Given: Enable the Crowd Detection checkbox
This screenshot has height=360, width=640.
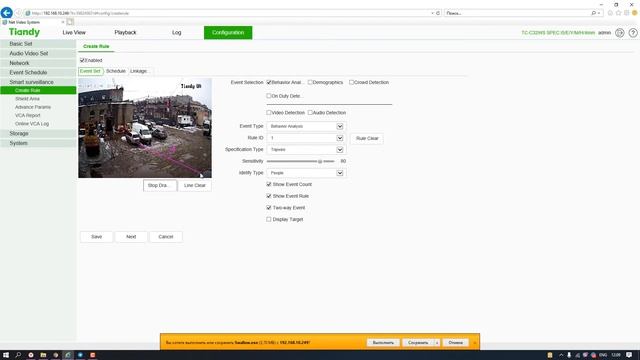Looking at the screenshot, I should pyautogui.click(x=351, y=82).
